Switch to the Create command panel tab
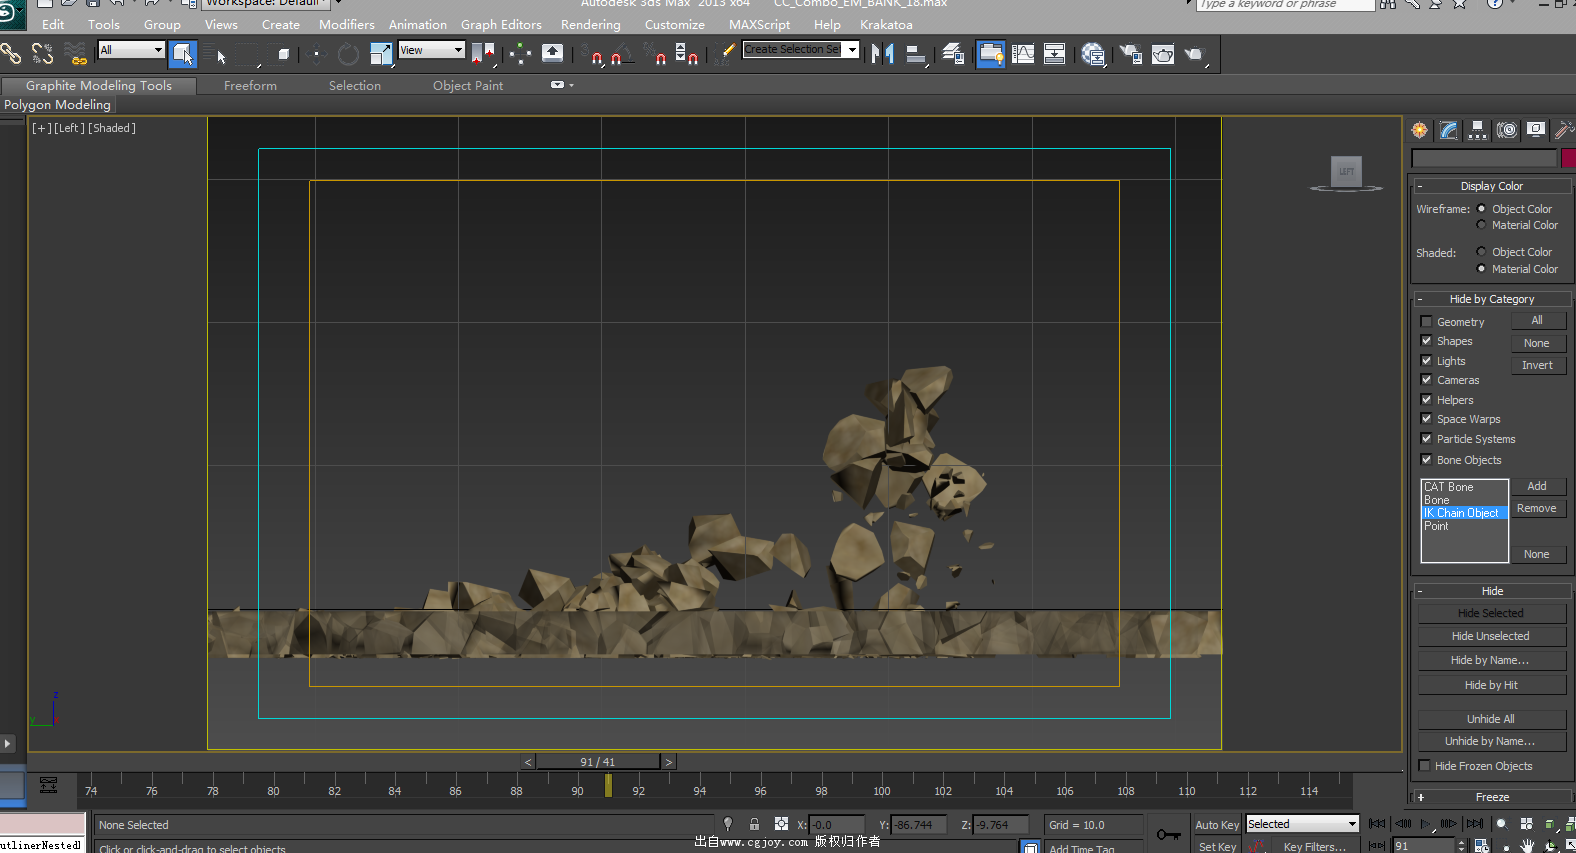 tap(1420, 130)
